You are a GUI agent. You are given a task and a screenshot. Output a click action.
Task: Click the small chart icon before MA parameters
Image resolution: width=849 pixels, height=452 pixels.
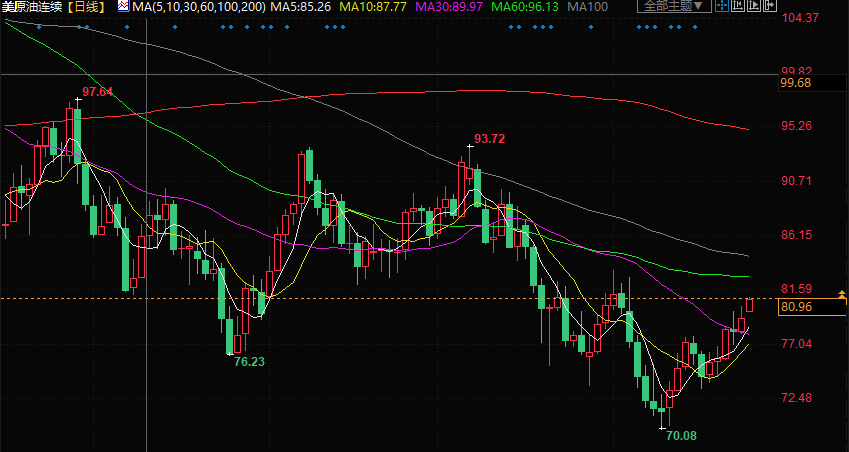coord(122,6)
